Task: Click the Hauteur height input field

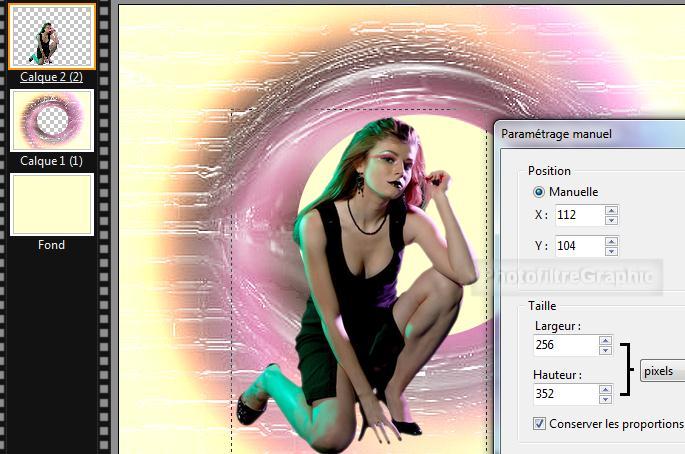Action: (x=565, y=394)
